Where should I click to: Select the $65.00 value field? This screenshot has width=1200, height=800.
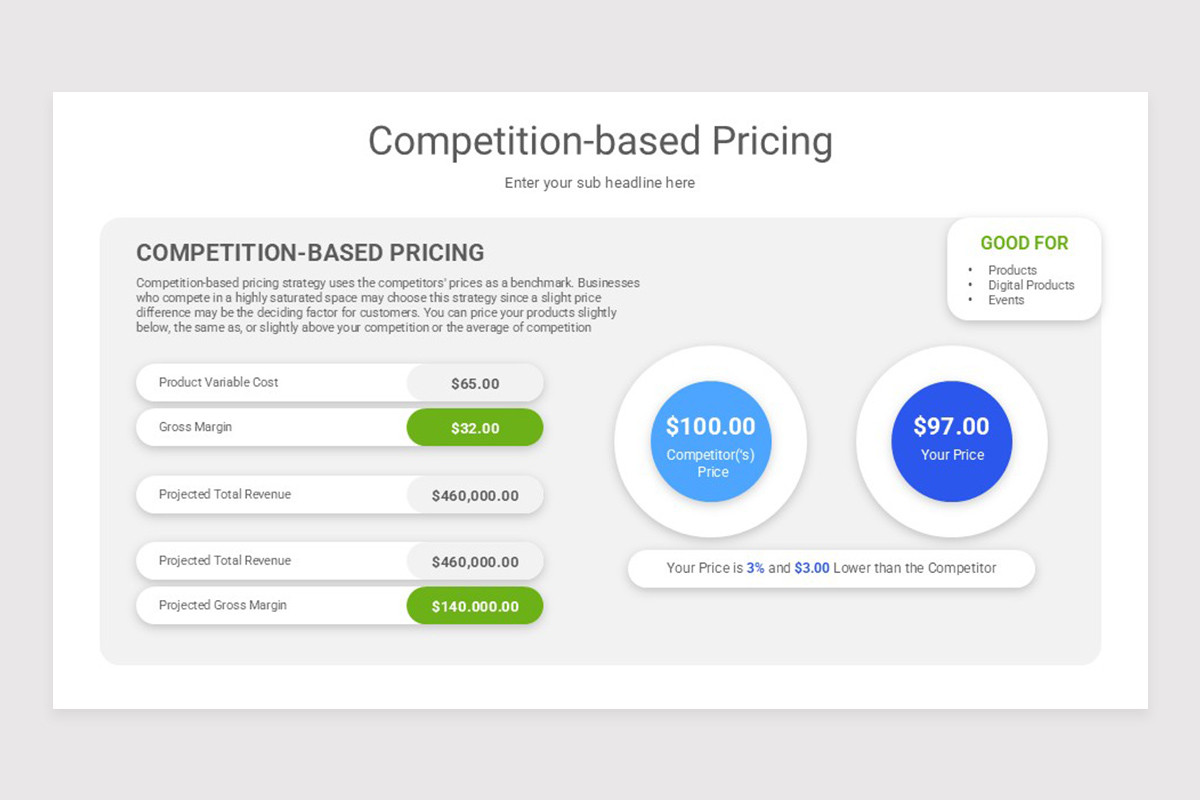click(475, 383)
